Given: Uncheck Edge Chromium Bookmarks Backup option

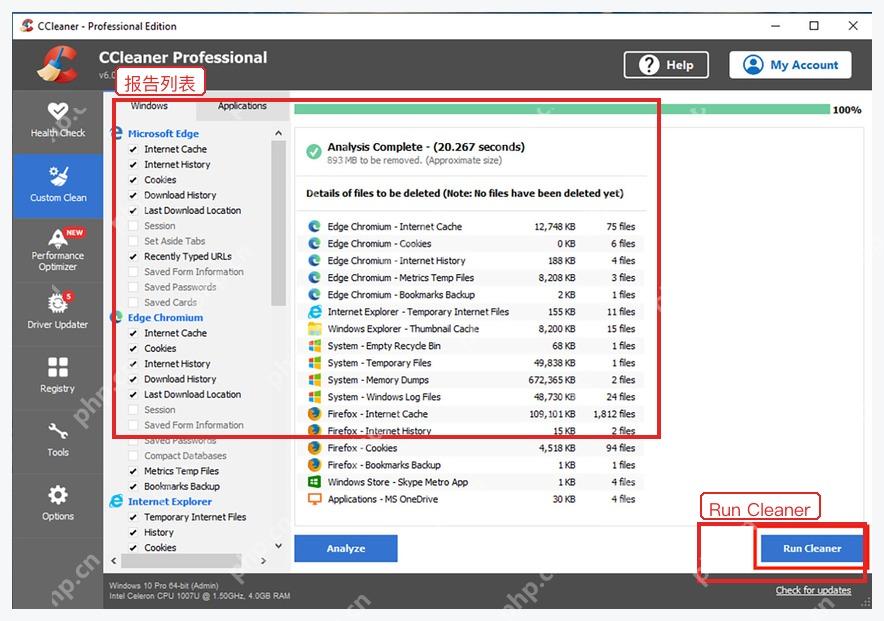Looking at the screenshot, I should click(133, 486).
